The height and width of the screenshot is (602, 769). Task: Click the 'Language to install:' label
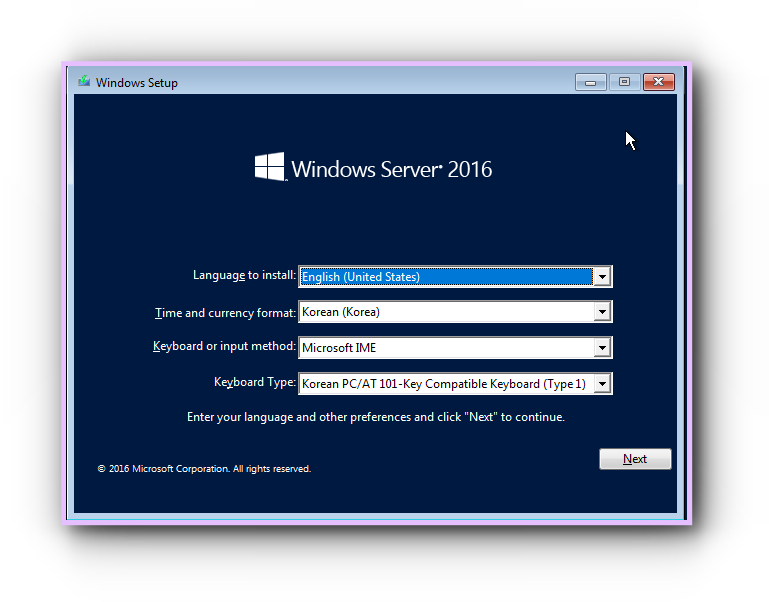pos(244,275)
